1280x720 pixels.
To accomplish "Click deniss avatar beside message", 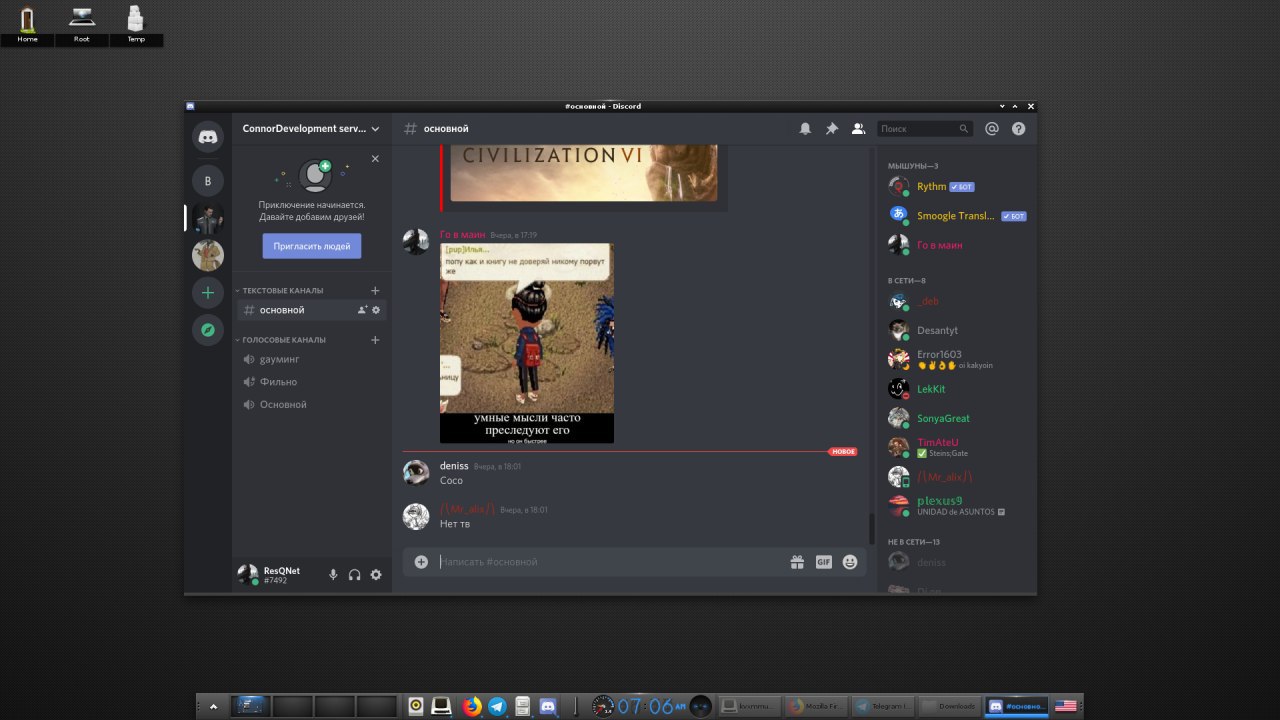I will (416, 473).
